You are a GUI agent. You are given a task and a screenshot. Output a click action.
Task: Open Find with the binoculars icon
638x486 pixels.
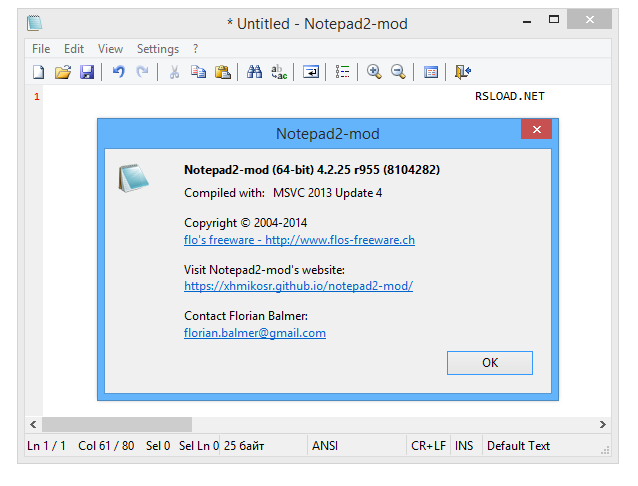255,72
